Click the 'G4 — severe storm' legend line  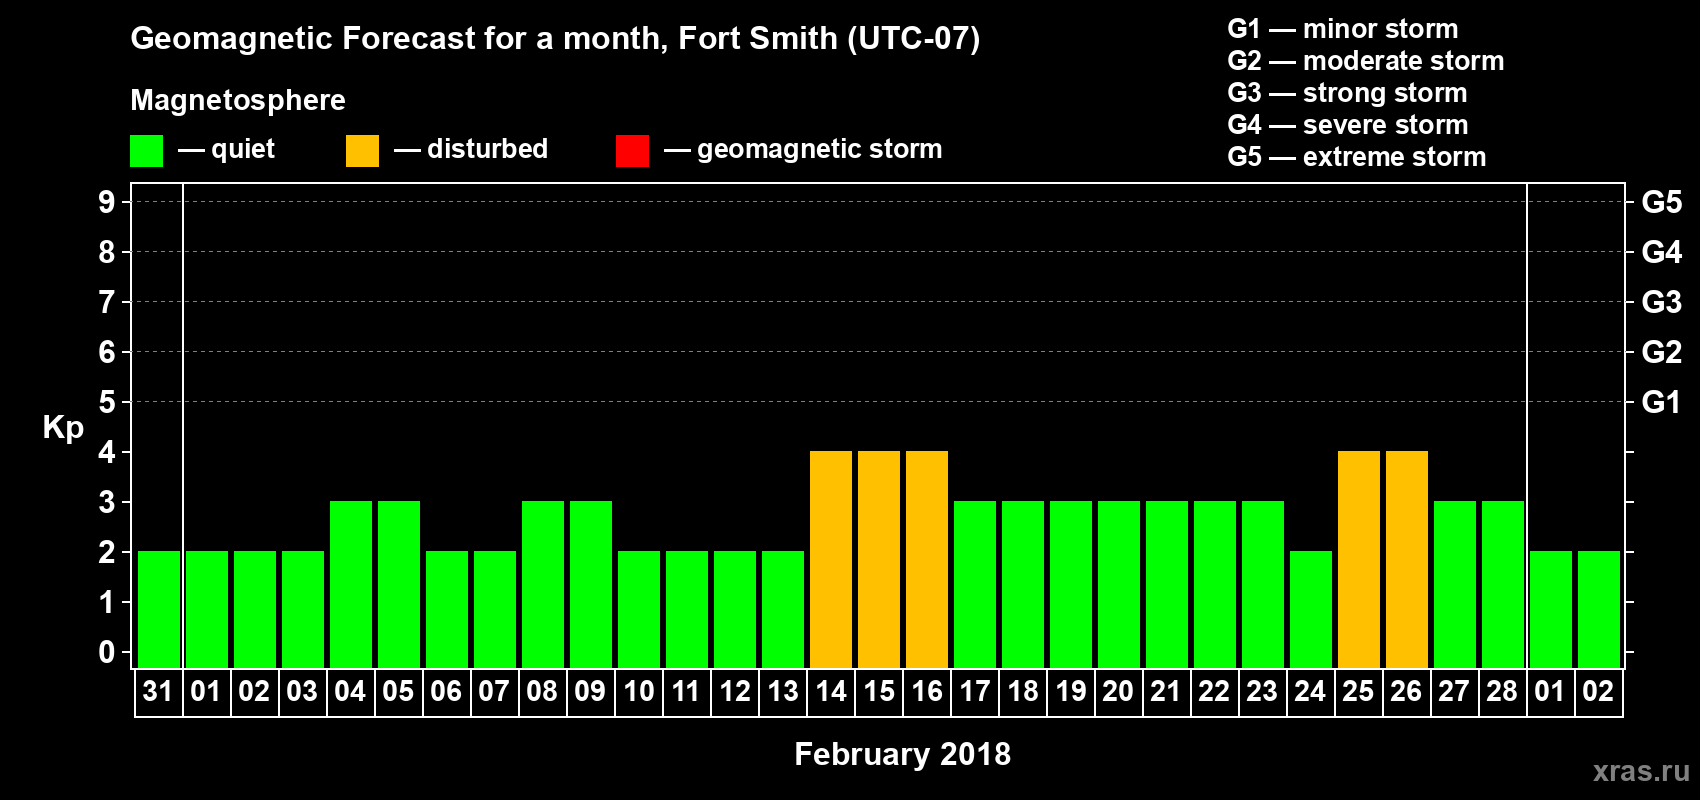(x=1348, y=125)
